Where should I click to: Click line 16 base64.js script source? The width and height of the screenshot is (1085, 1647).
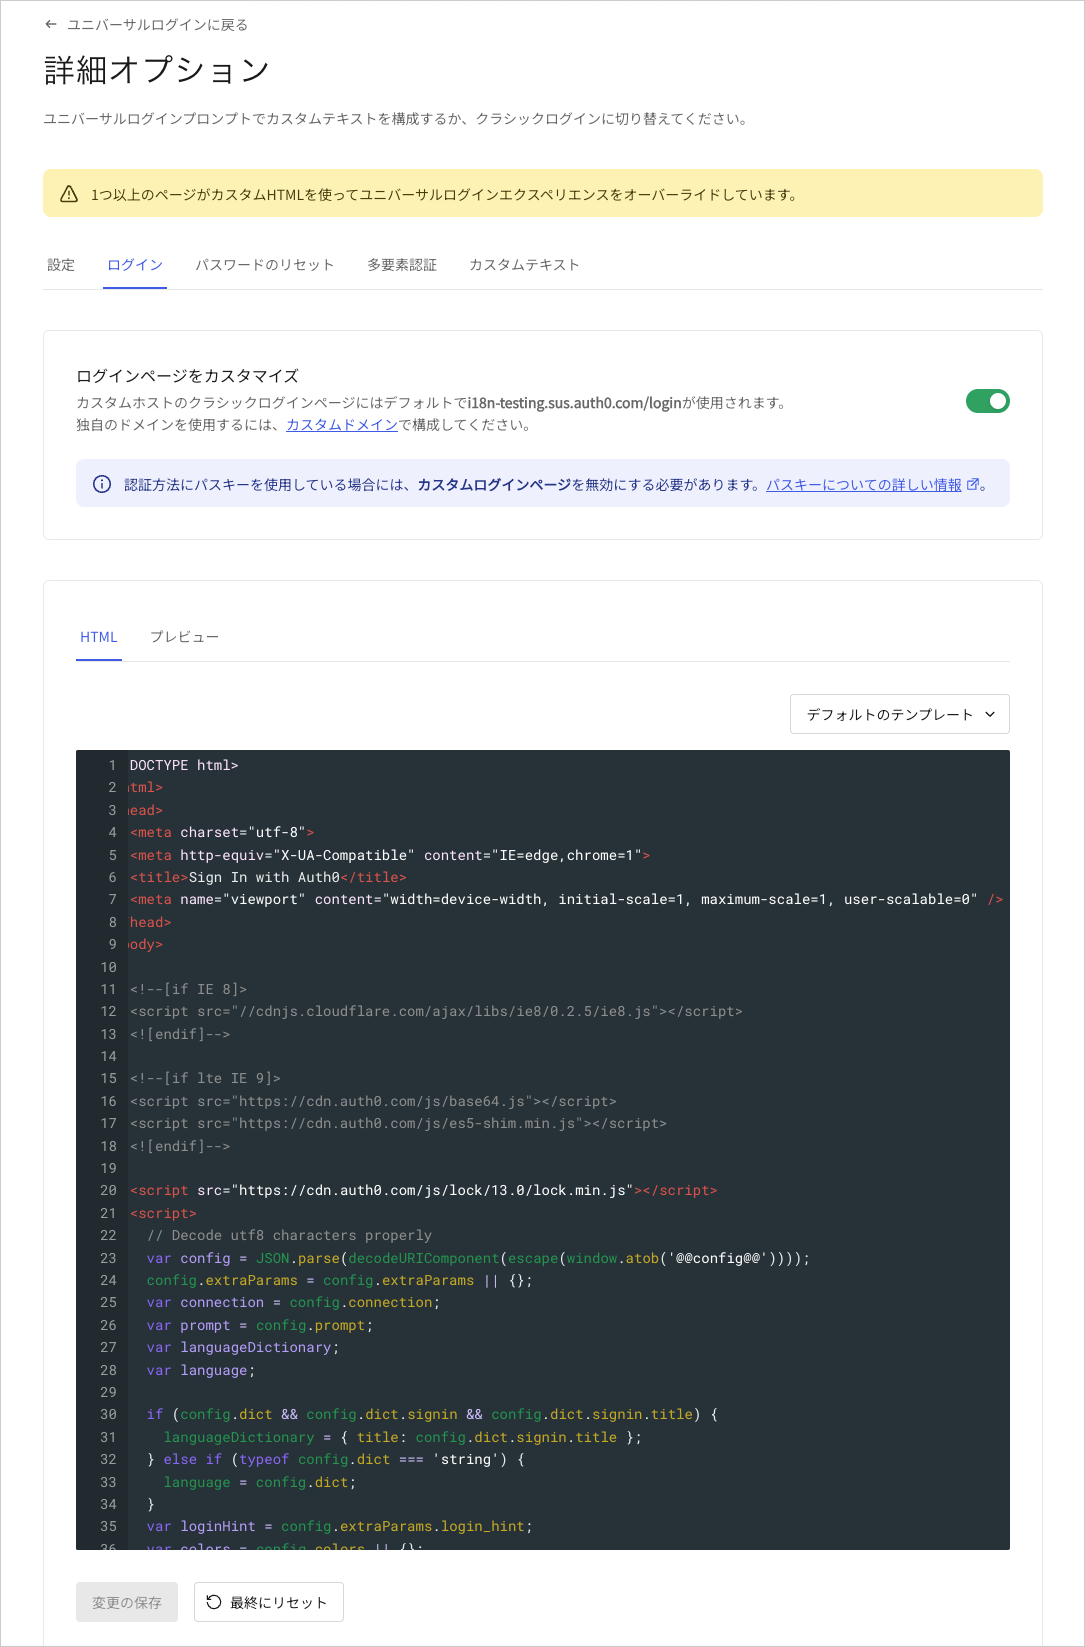pyautogui.click(x=373, y=1101)
